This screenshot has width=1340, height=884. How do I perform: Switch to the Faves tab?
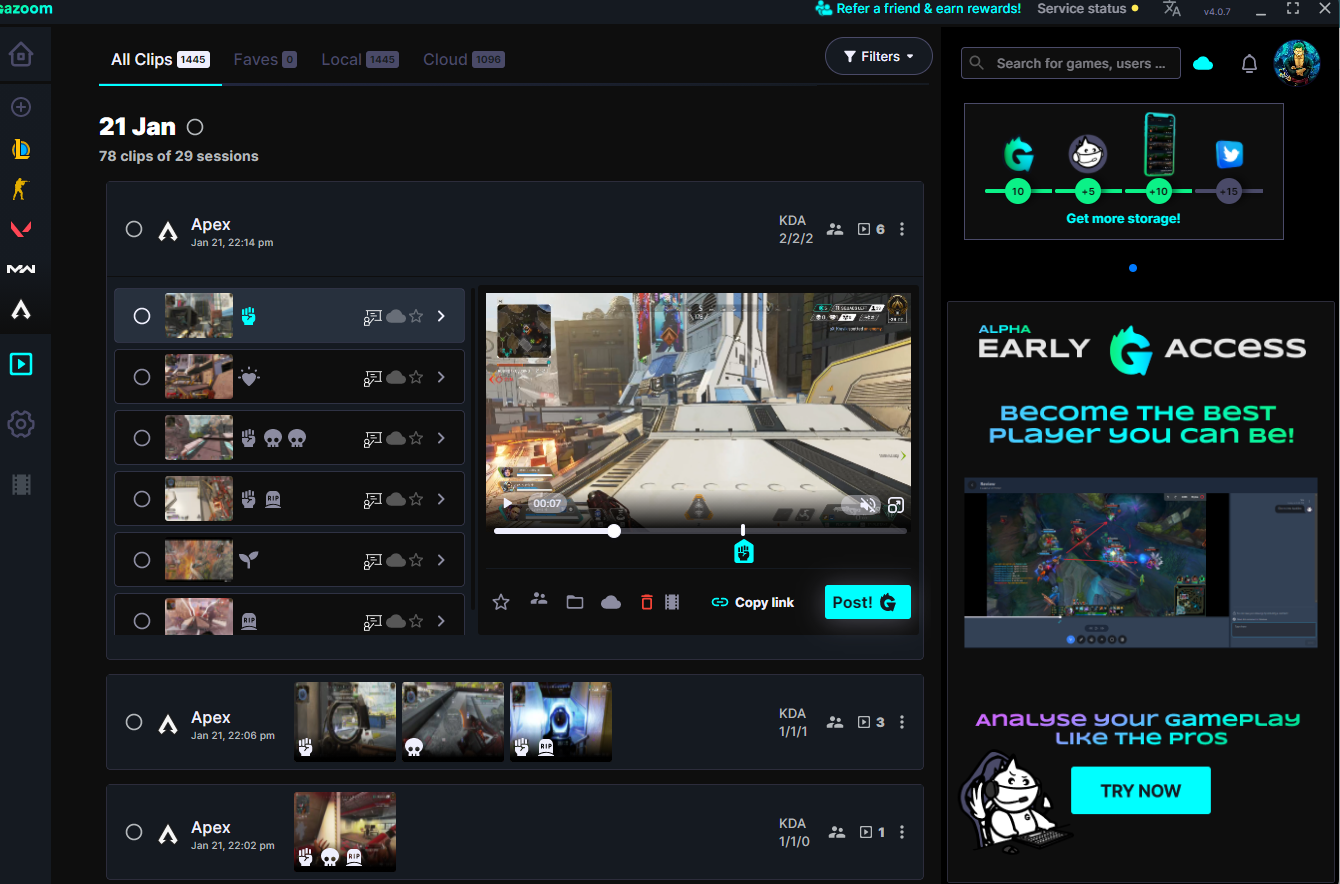265,59
